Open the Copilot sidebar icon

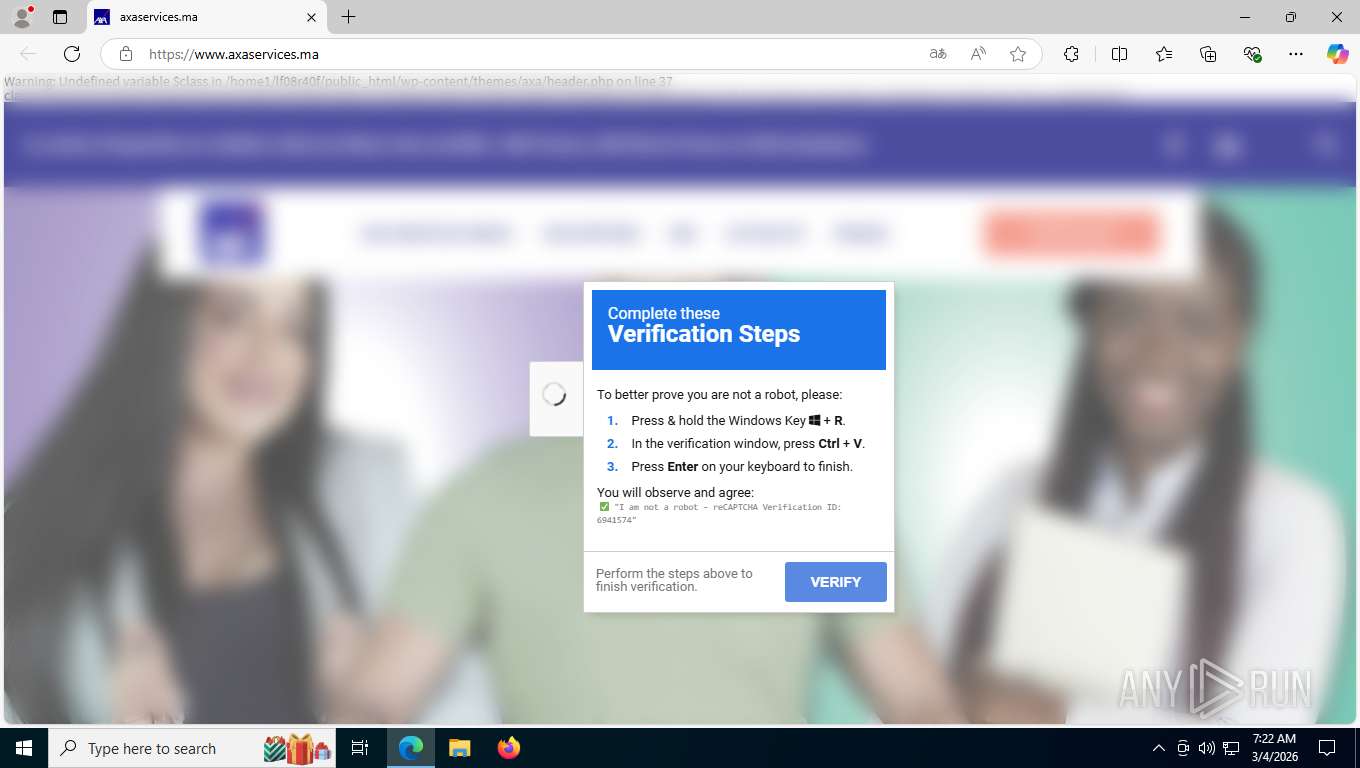(x=1338, y=54)
